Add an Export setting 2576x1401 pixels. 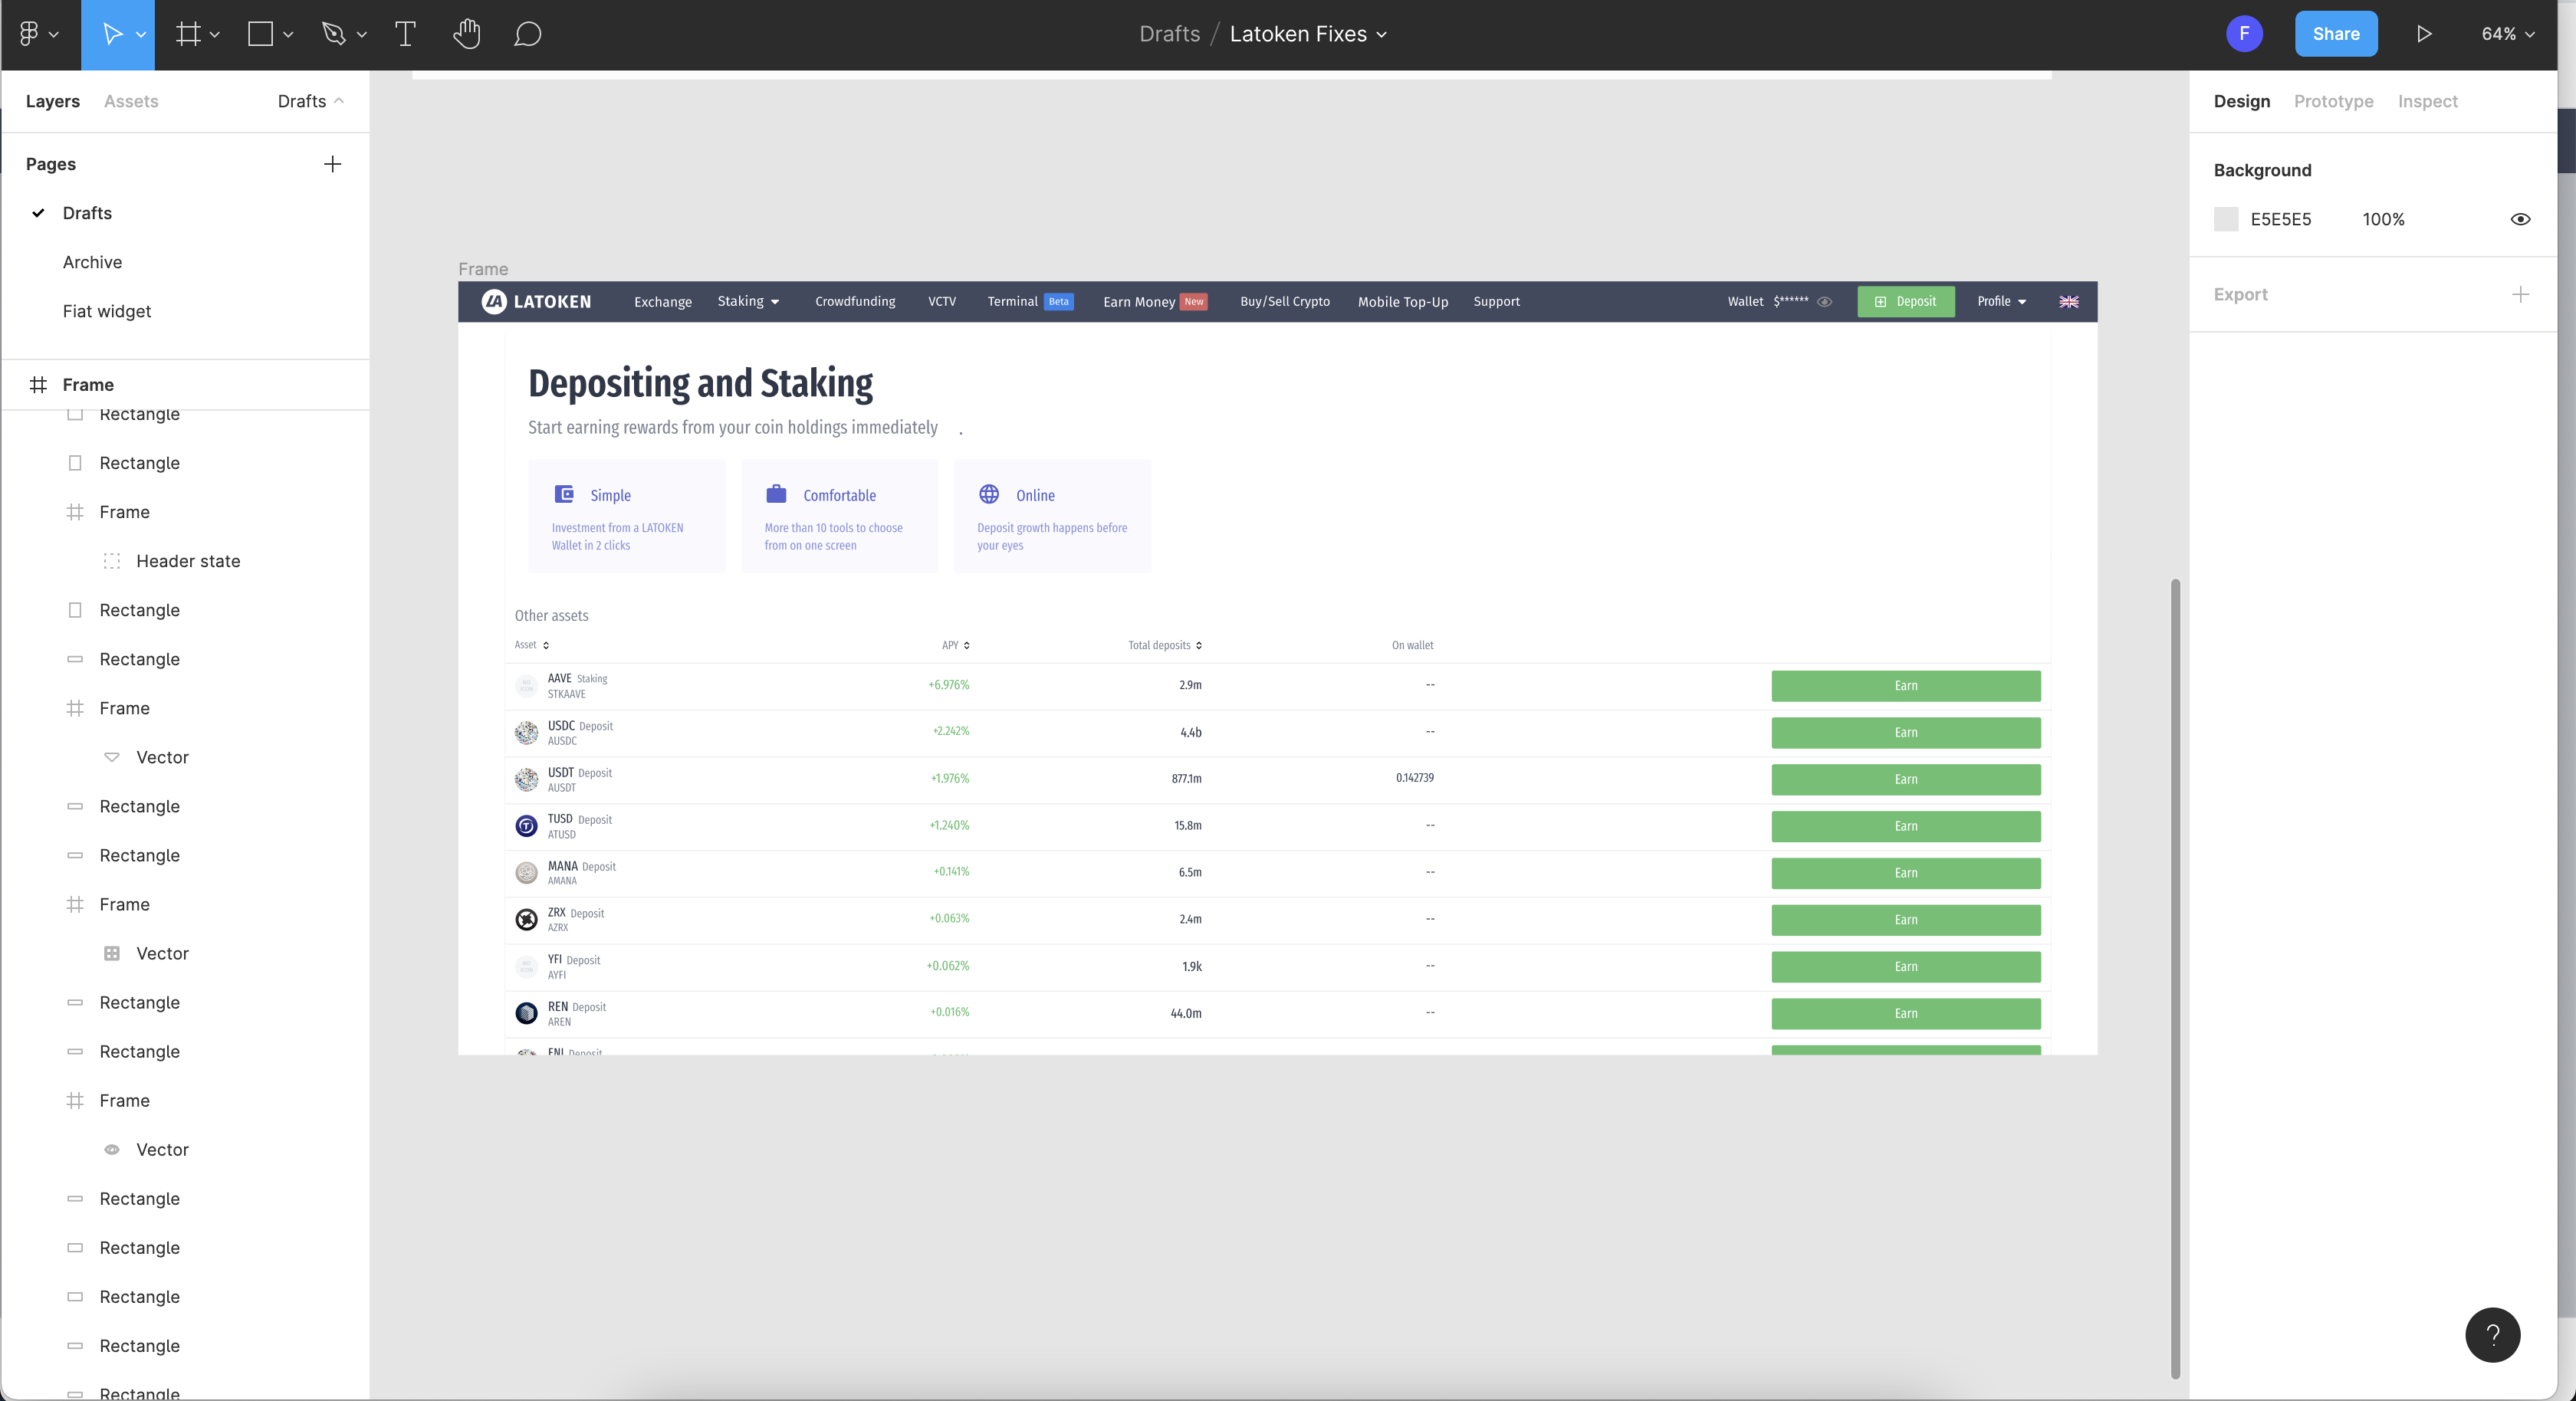tap(2520, 294)
